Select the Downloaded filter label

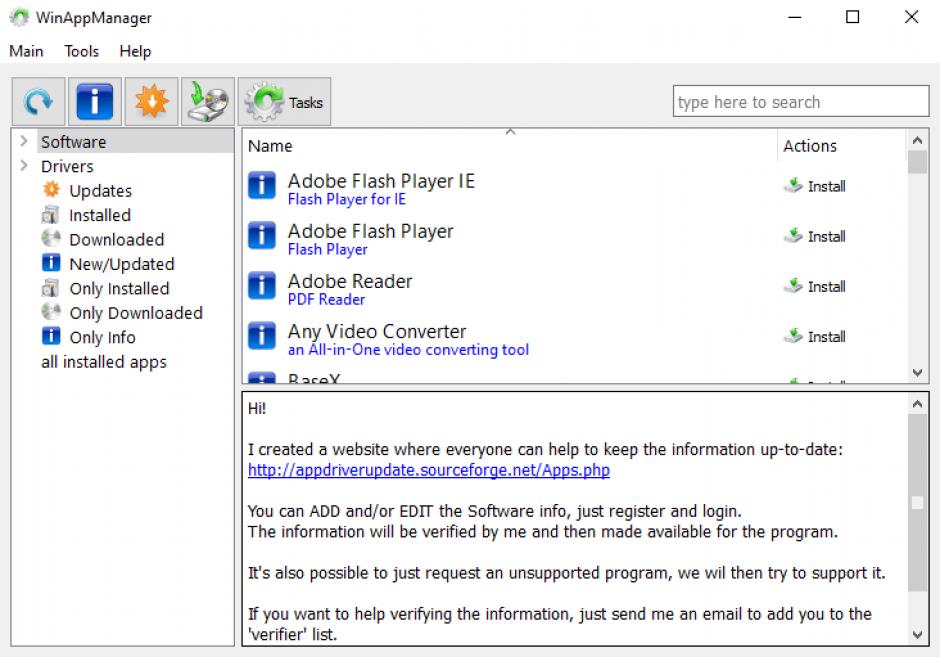click(x=117, y=240)
